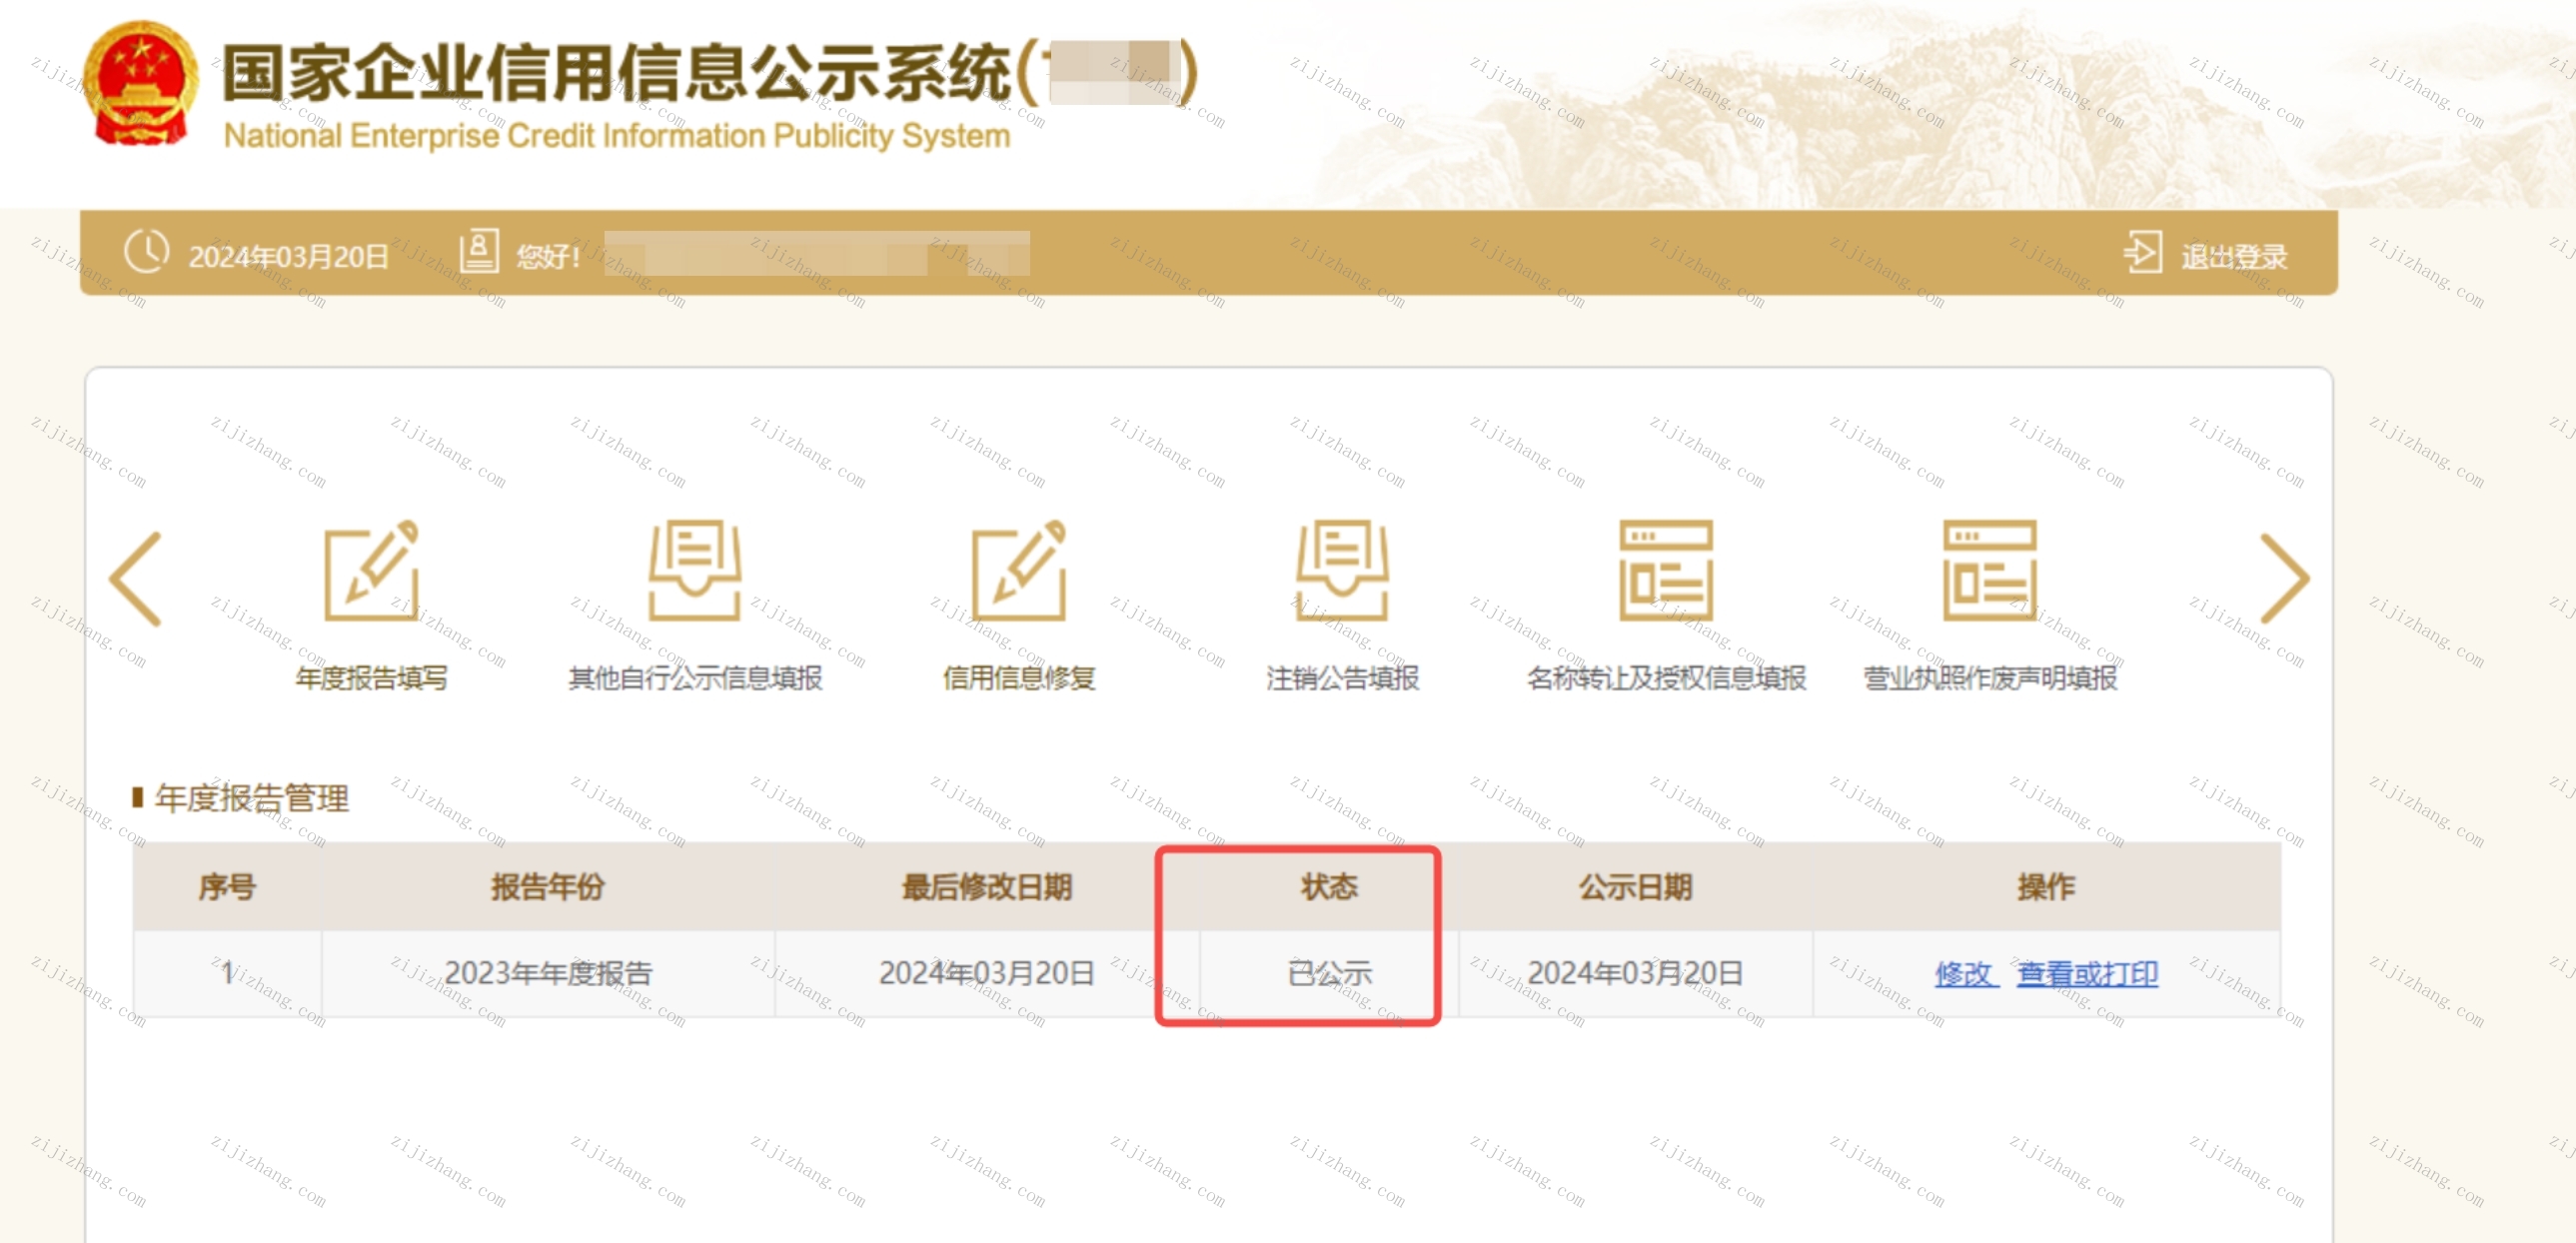Show next items with the right carousel arrow

(x=2284, y=578)
